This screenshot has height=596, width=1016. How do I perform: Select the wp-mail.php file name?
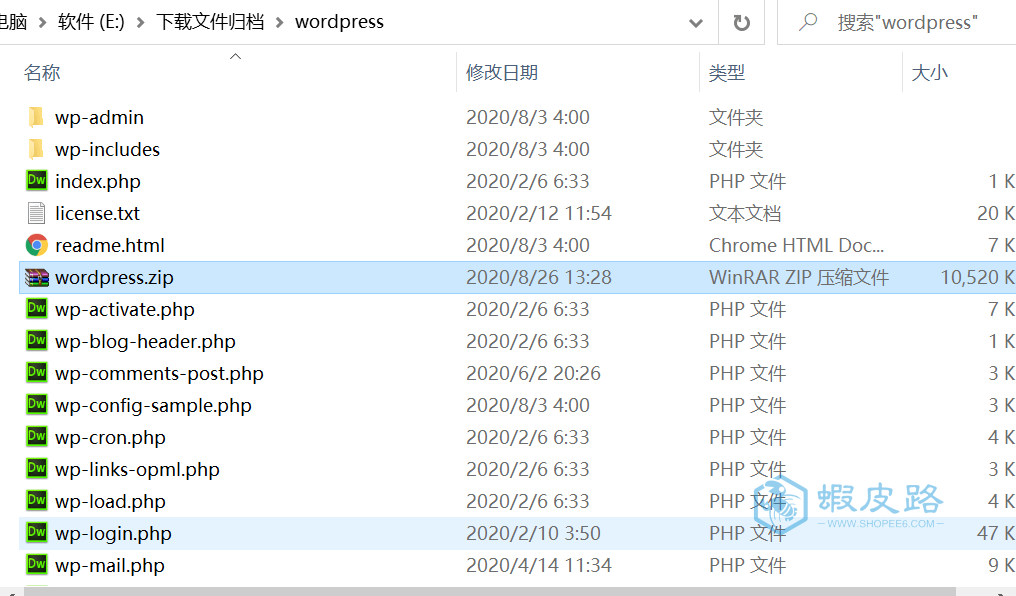(110, 566)
